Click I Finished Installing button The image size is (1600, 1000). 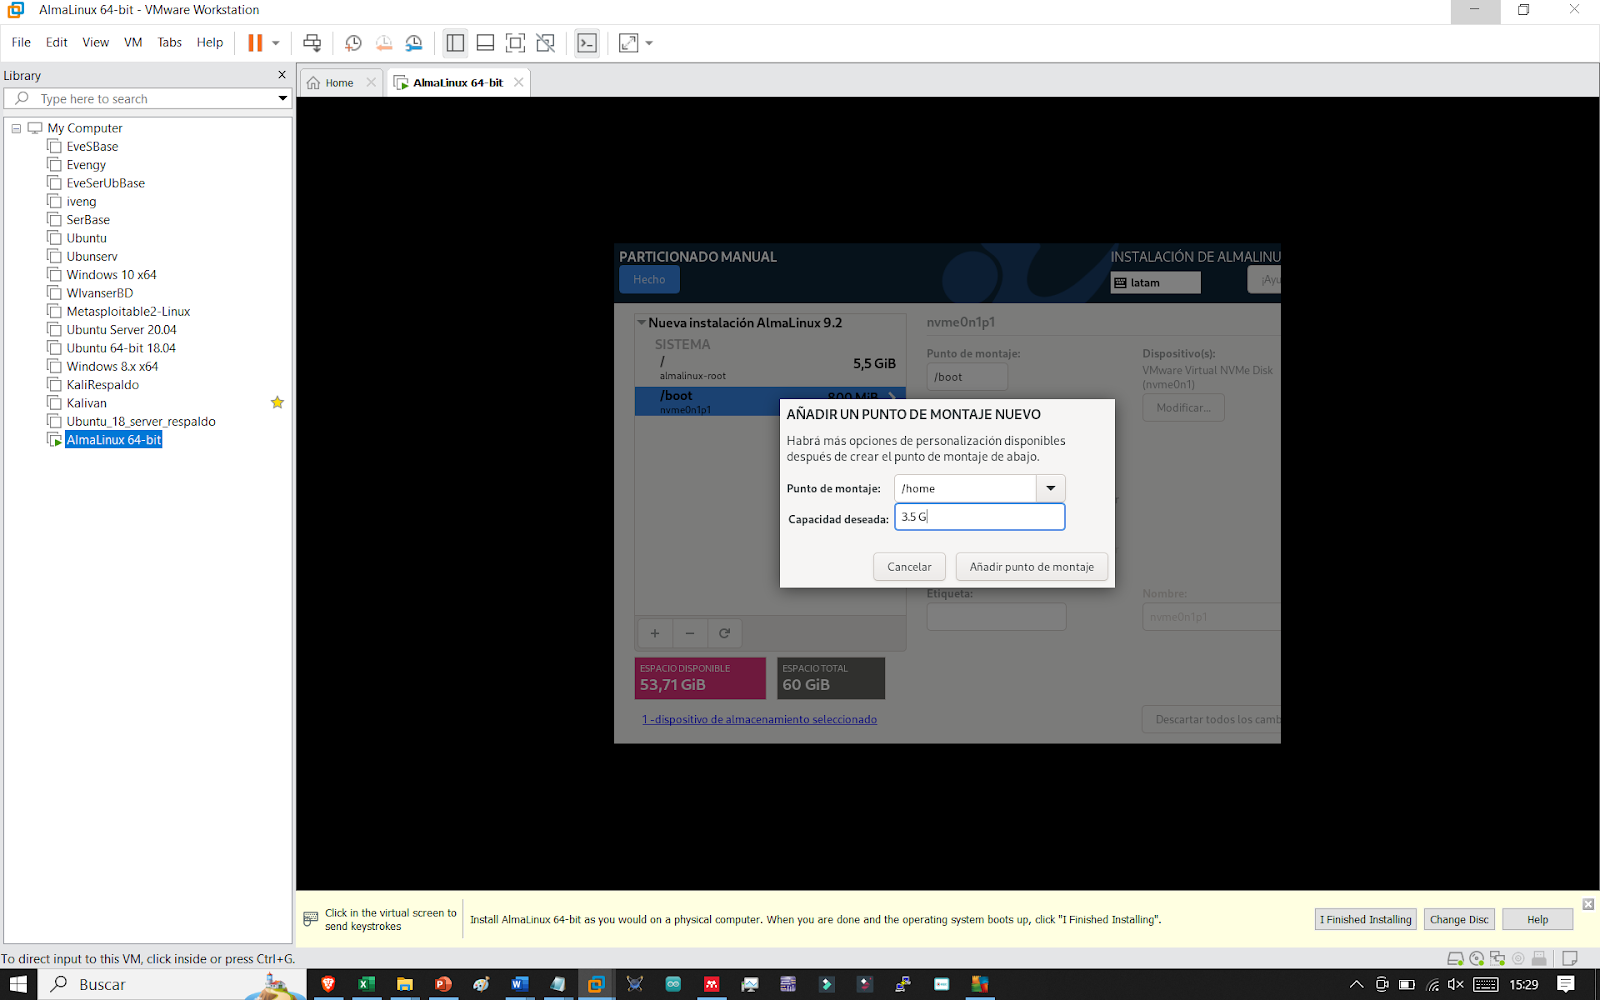[1365, 920]
